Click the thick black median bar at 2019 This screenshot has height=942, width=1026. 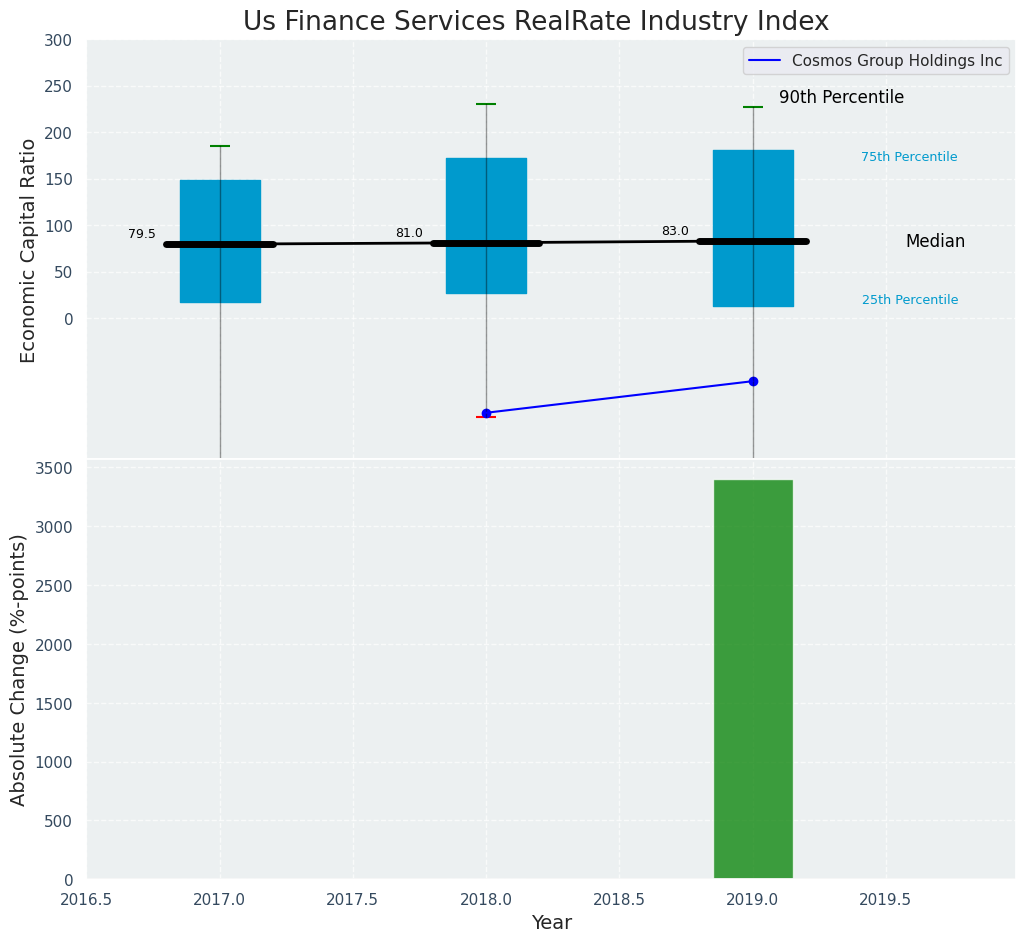tap(753, 241)
